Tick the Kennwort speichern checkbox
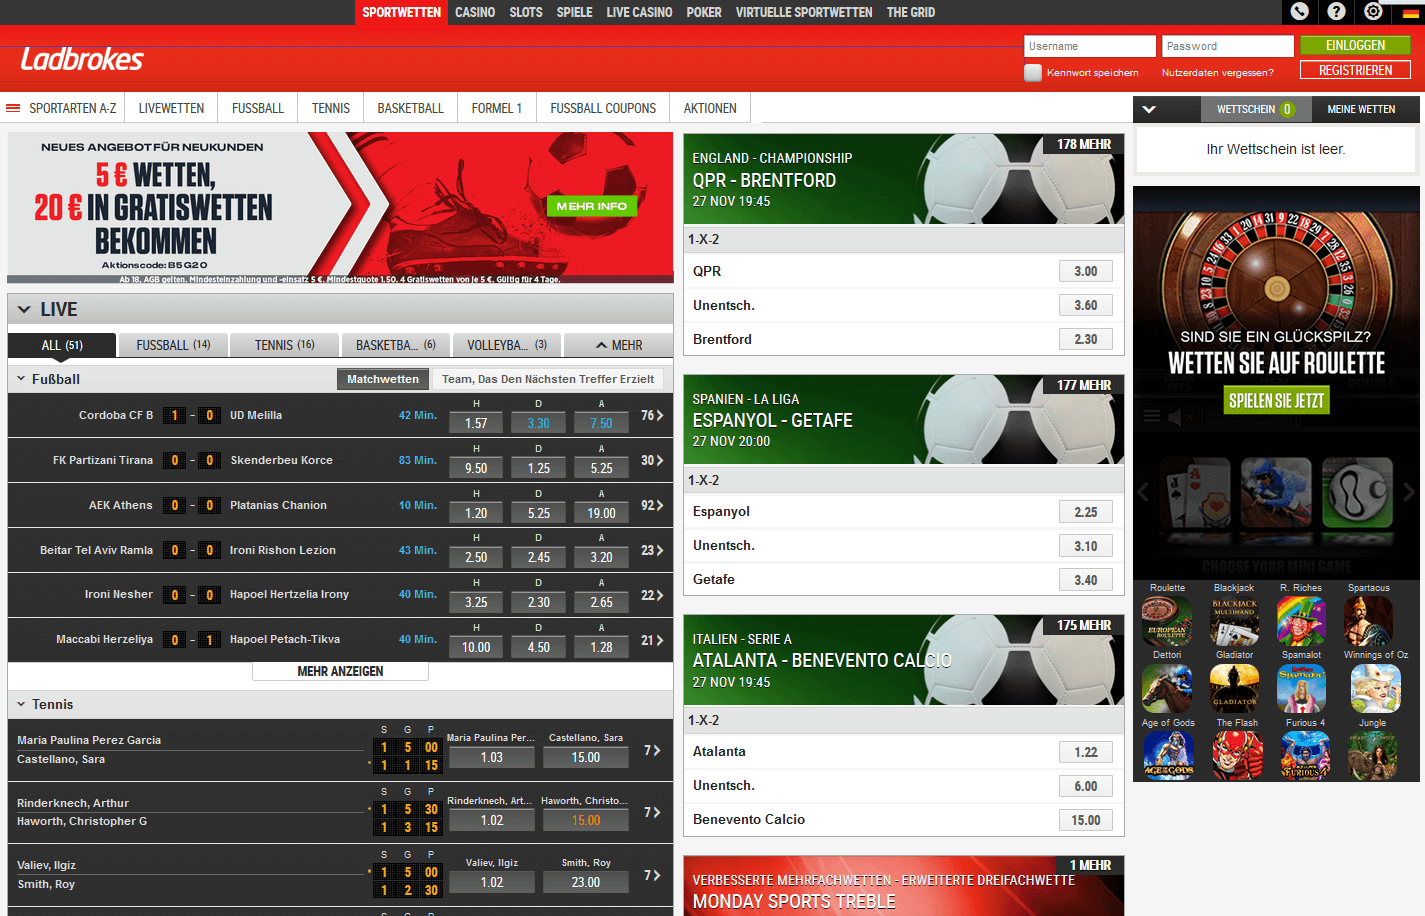Screen dimensions: 1425x916 (x=1033, y=72)
